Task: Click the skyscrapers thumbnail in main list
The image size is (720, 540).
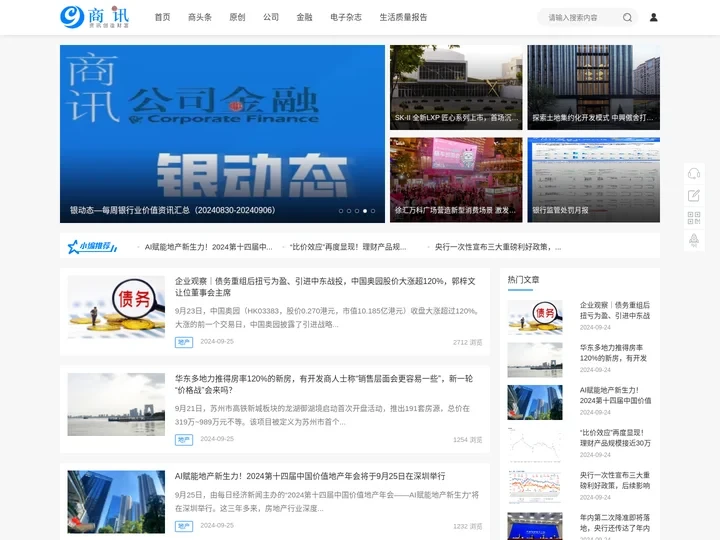Action: (x=116, y=502)
